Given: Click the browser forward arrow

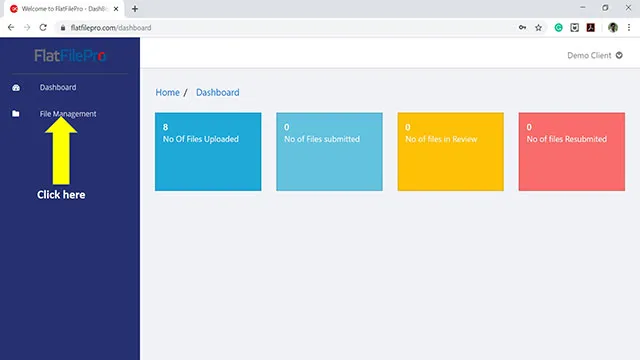Looking at the screenshot, I should coord(27,28).
